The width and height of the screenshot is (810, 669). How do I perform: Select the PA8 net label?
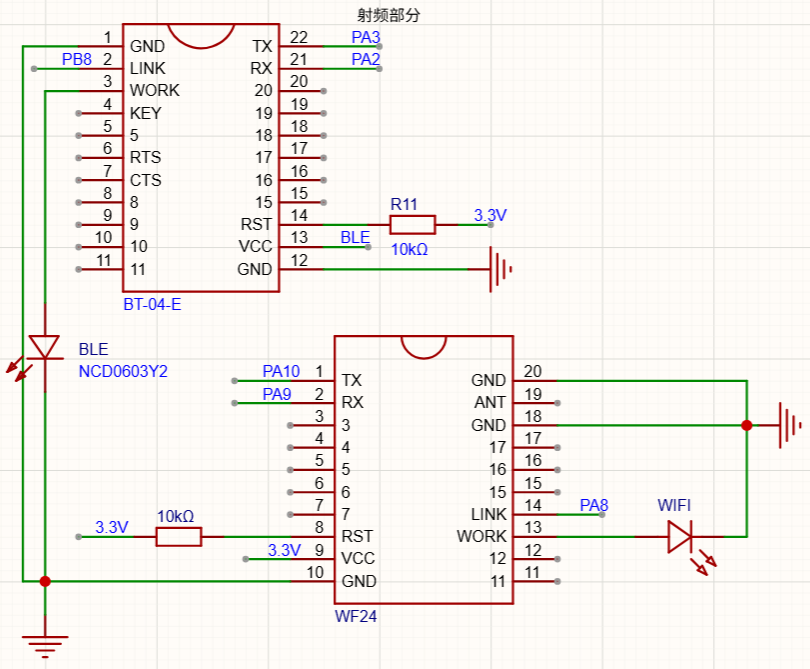tap(594, 505)
